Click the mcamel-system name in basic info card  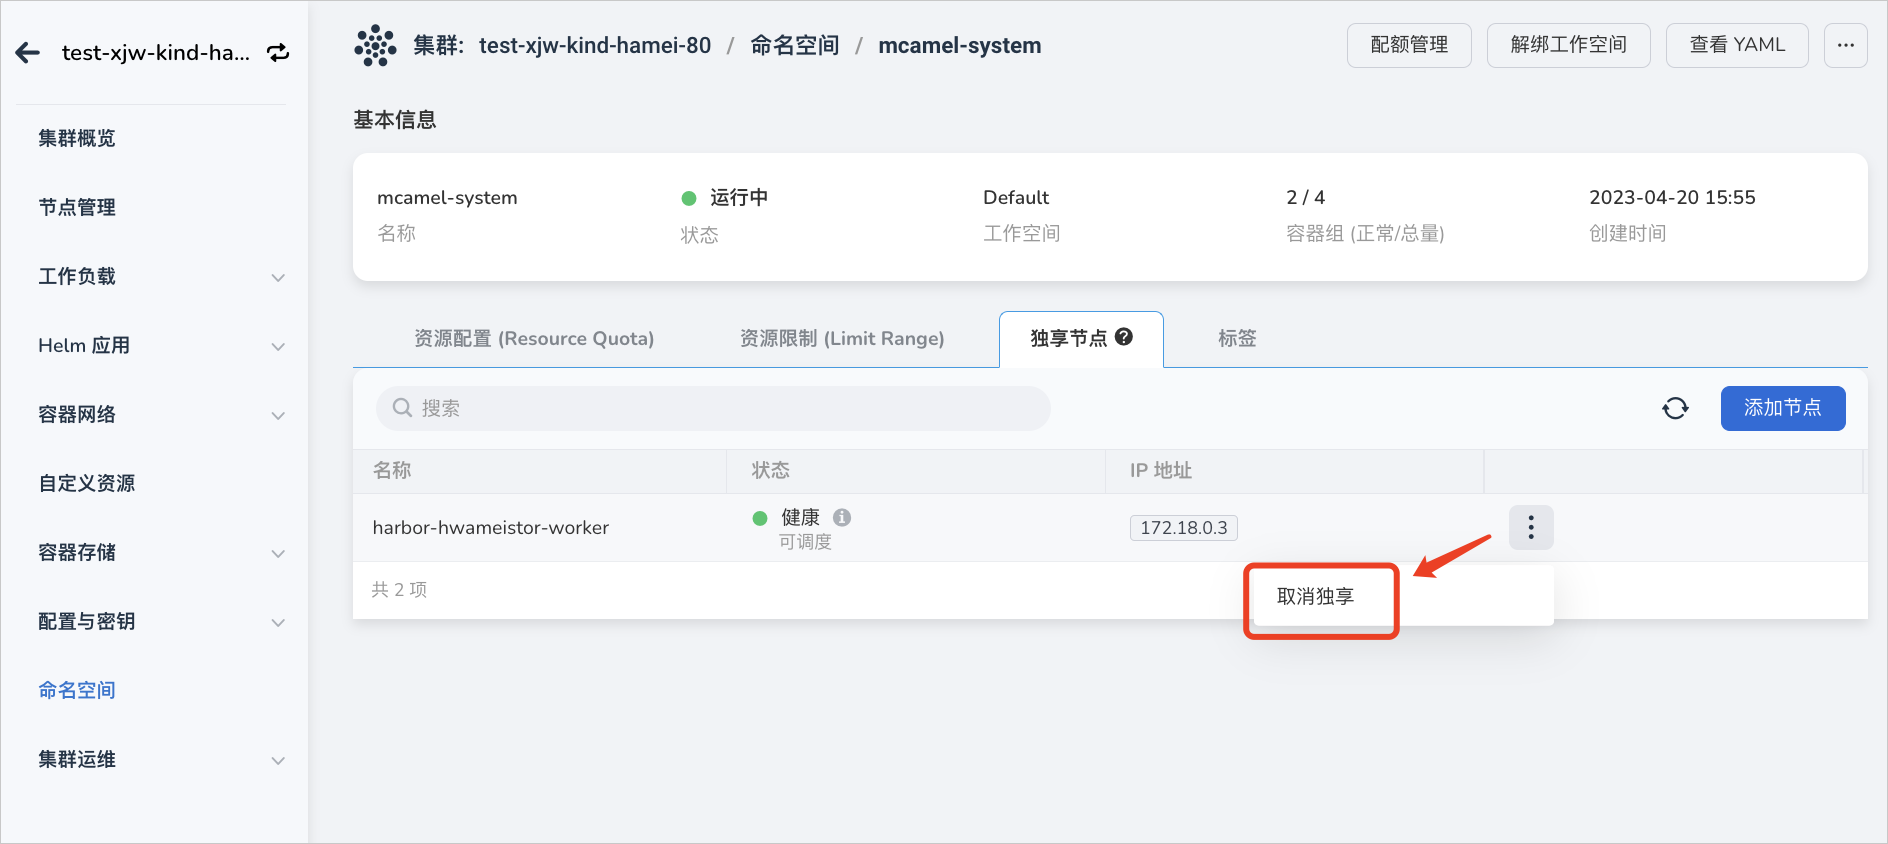click(x=447, y=197)
